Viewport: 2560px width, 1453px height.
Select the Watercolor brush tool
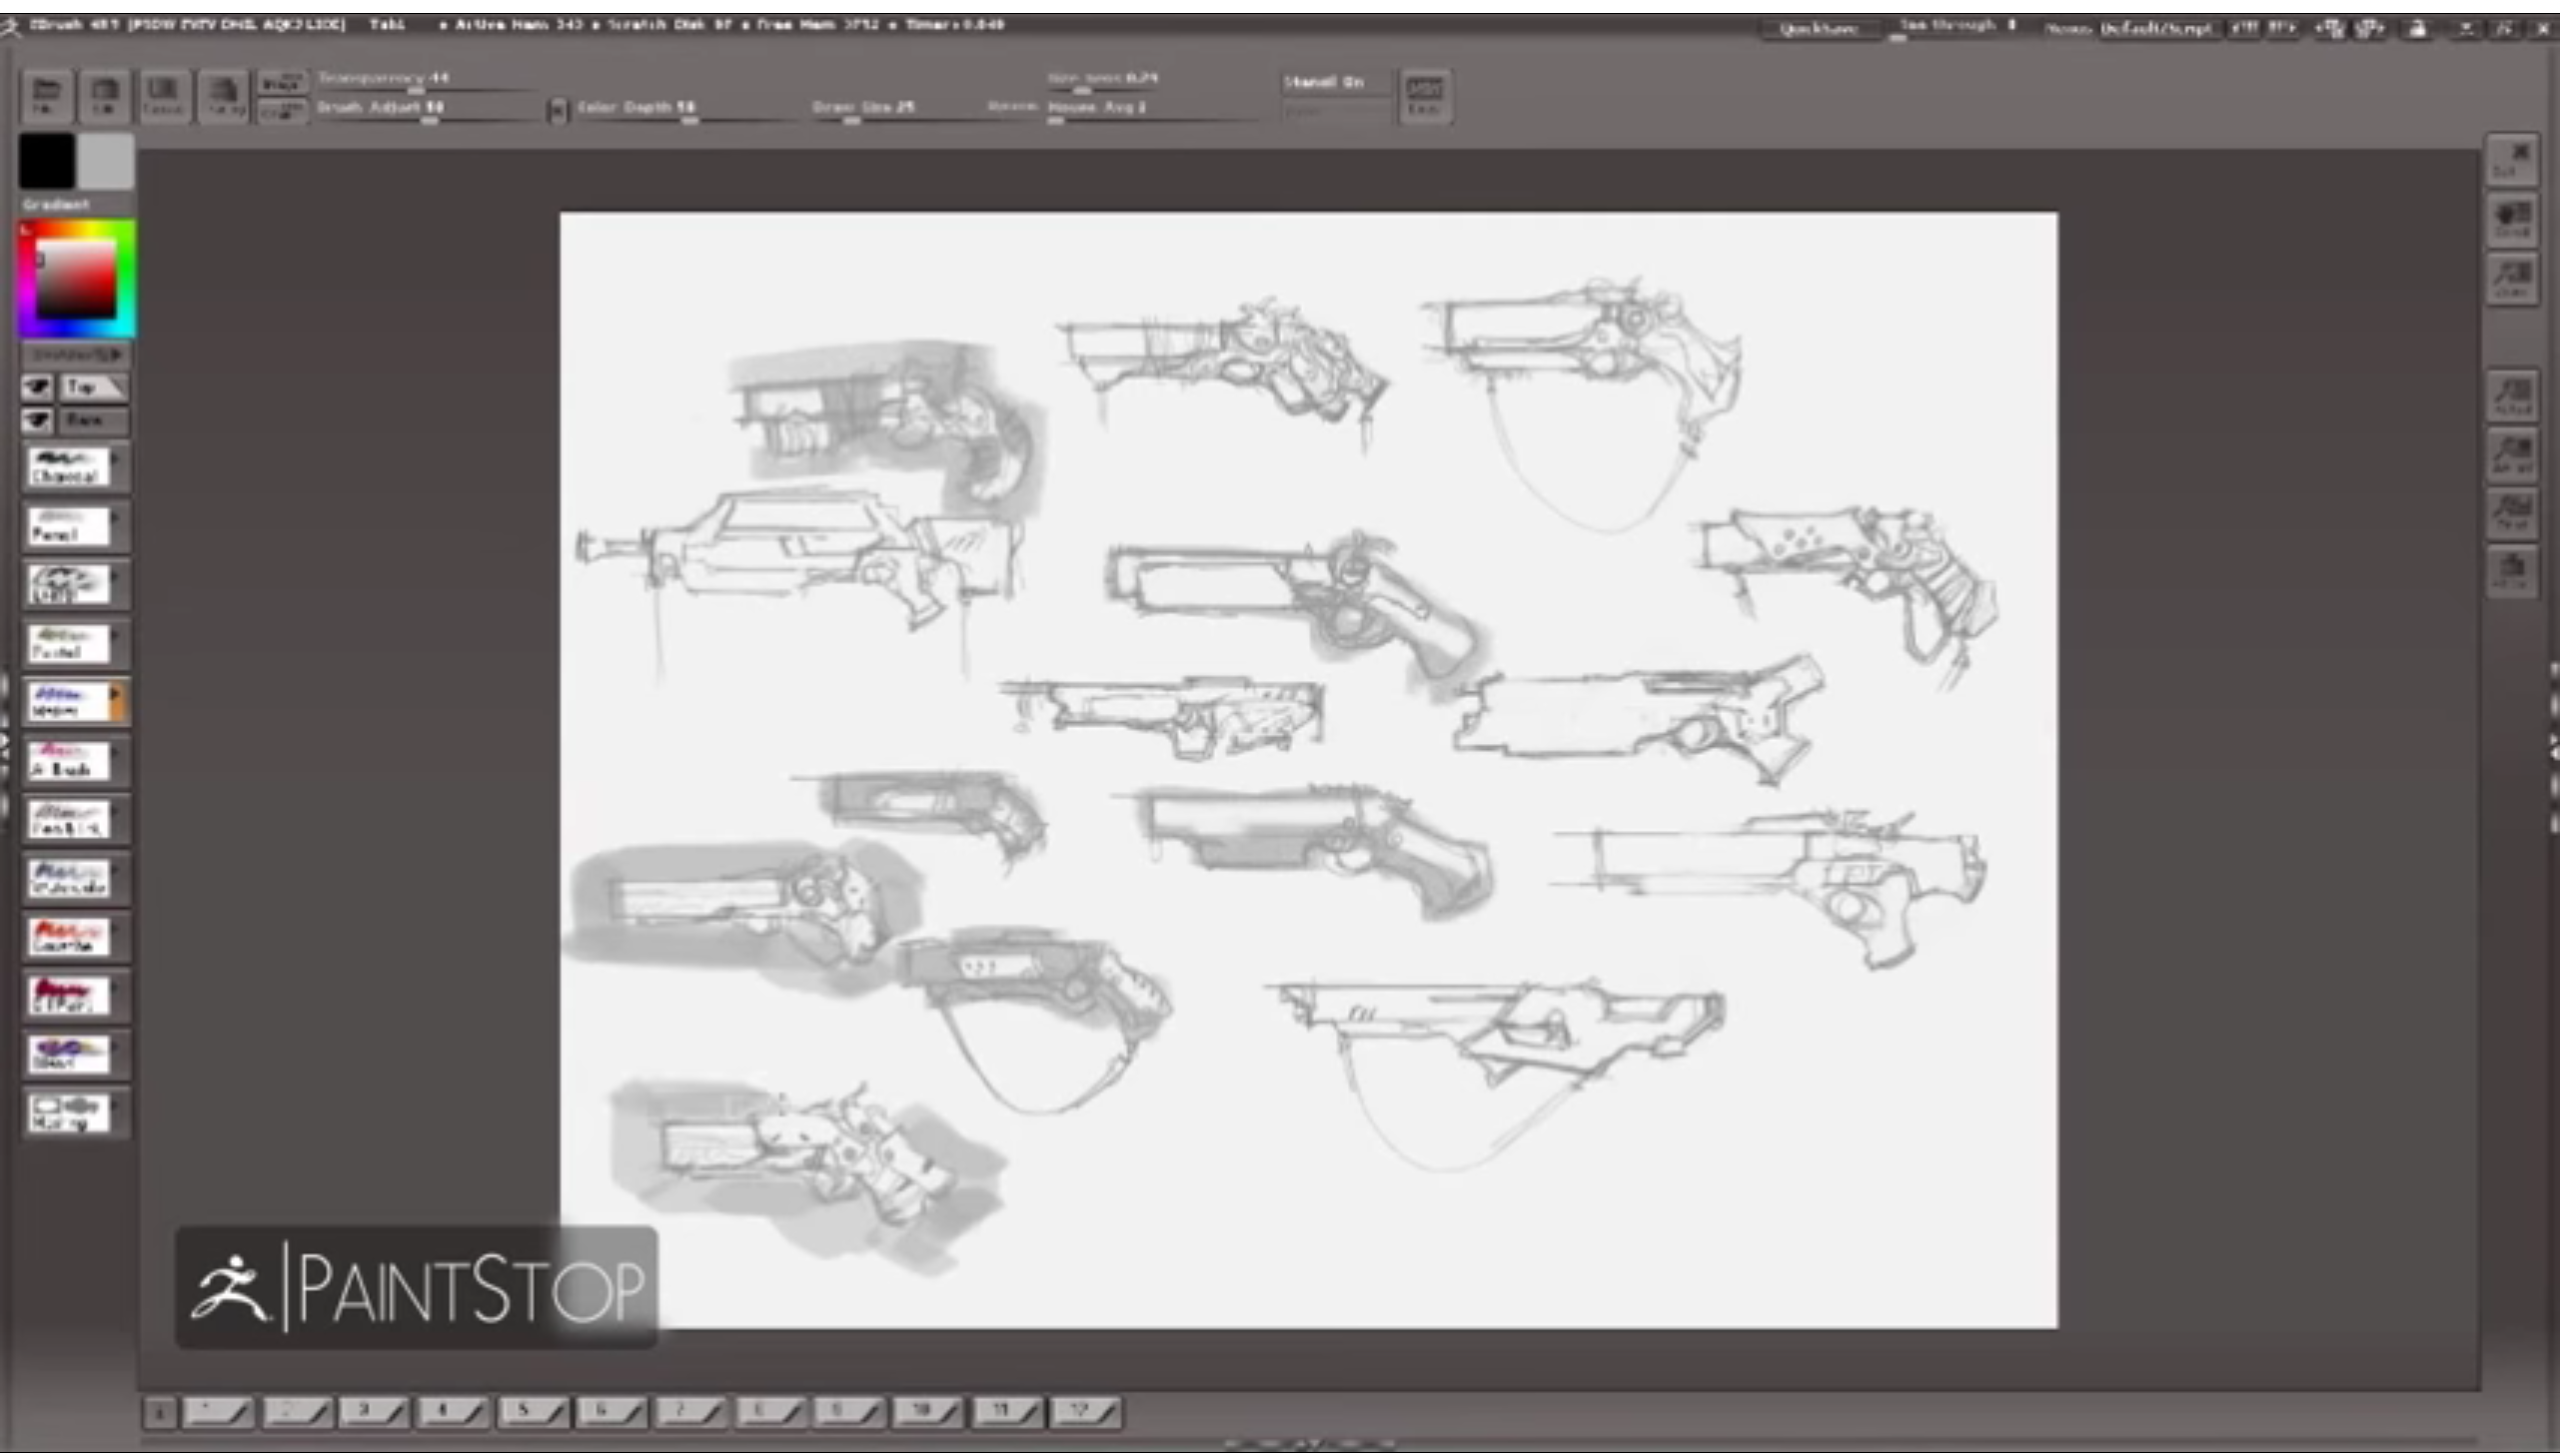(x=68, y=878)
